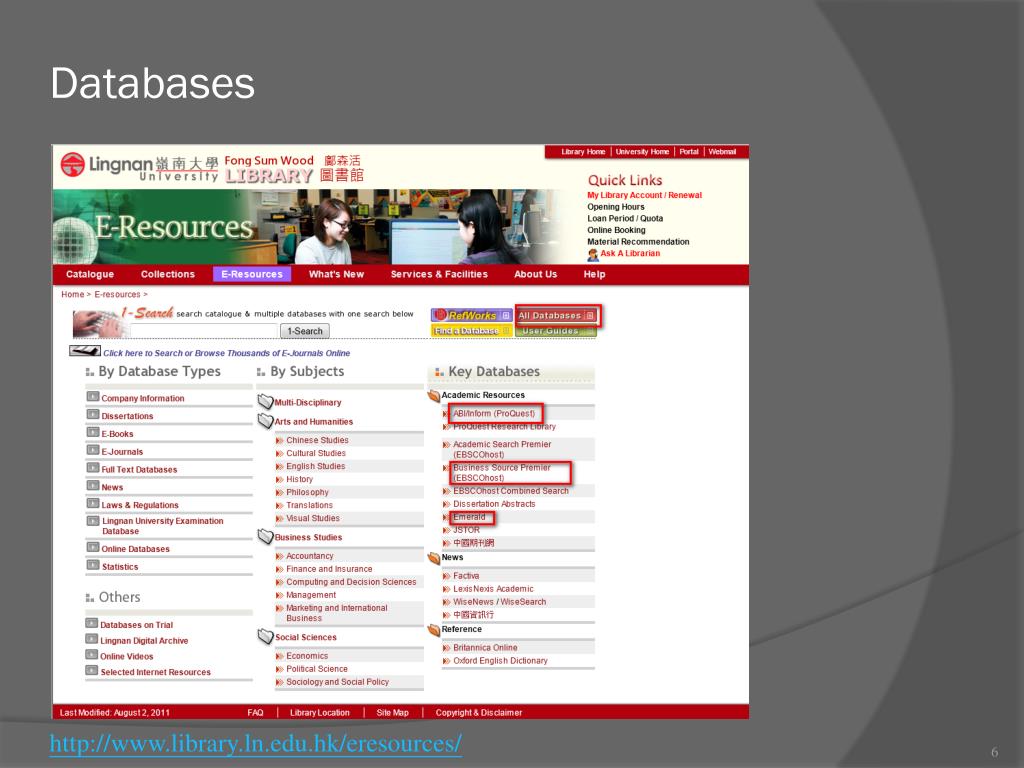Open the What's New menu

pos(336,274)
